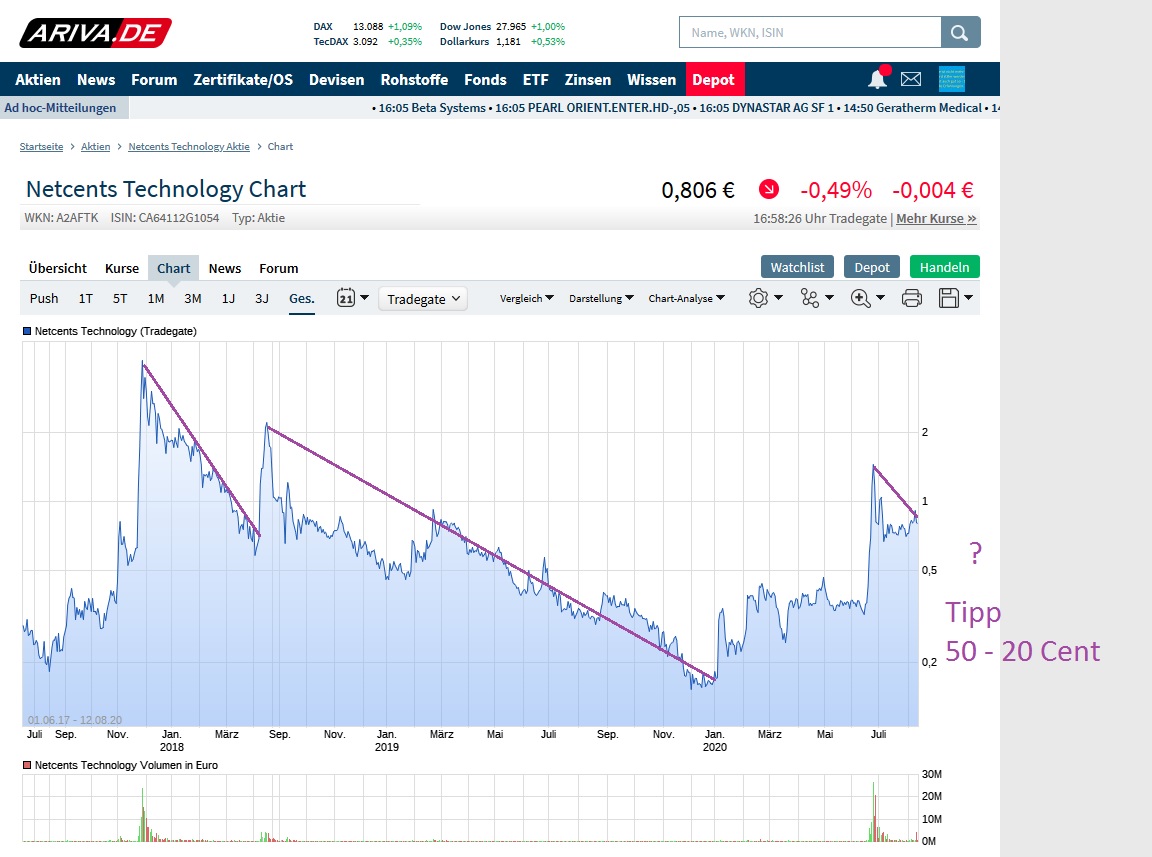Viewport: 1152px width, 857px height.
Task: Open the Zinsen menu
Action: click(x=588, y=79)
